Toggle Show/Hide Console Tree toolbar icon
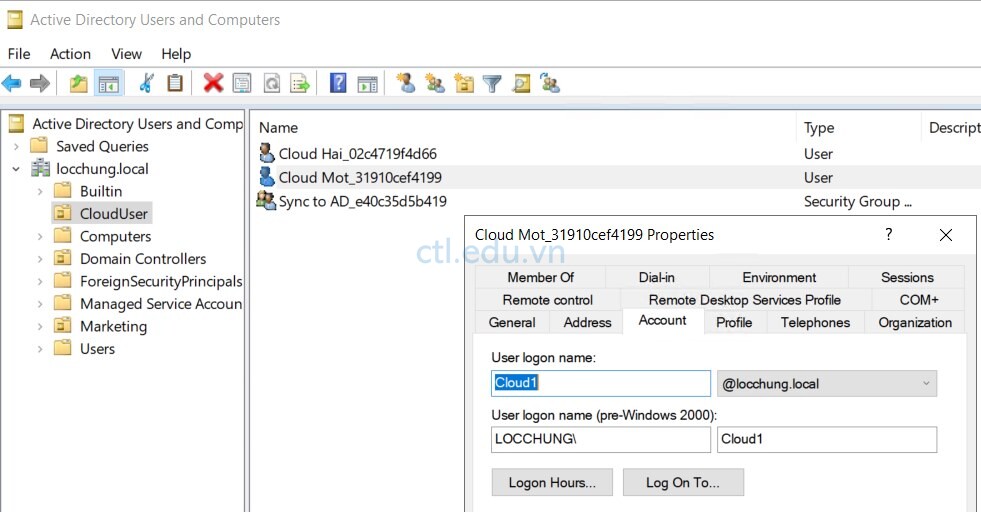981x512 pixels. coord(108,83)
